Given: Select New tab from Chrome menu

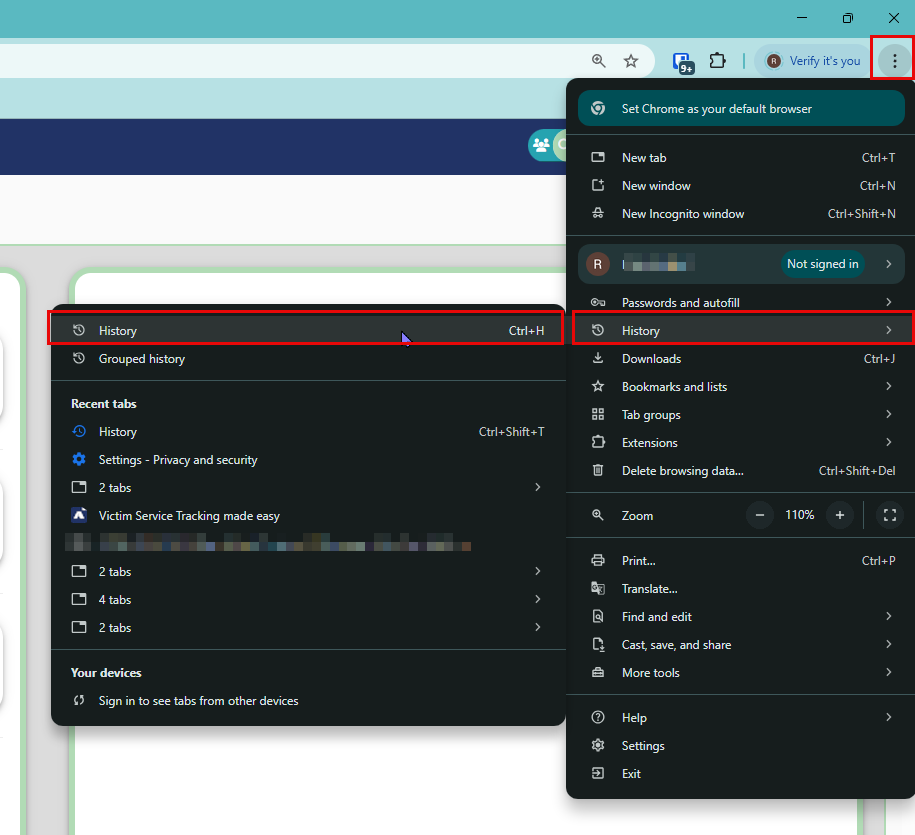Looking at the screenshot, I should 741,158.
